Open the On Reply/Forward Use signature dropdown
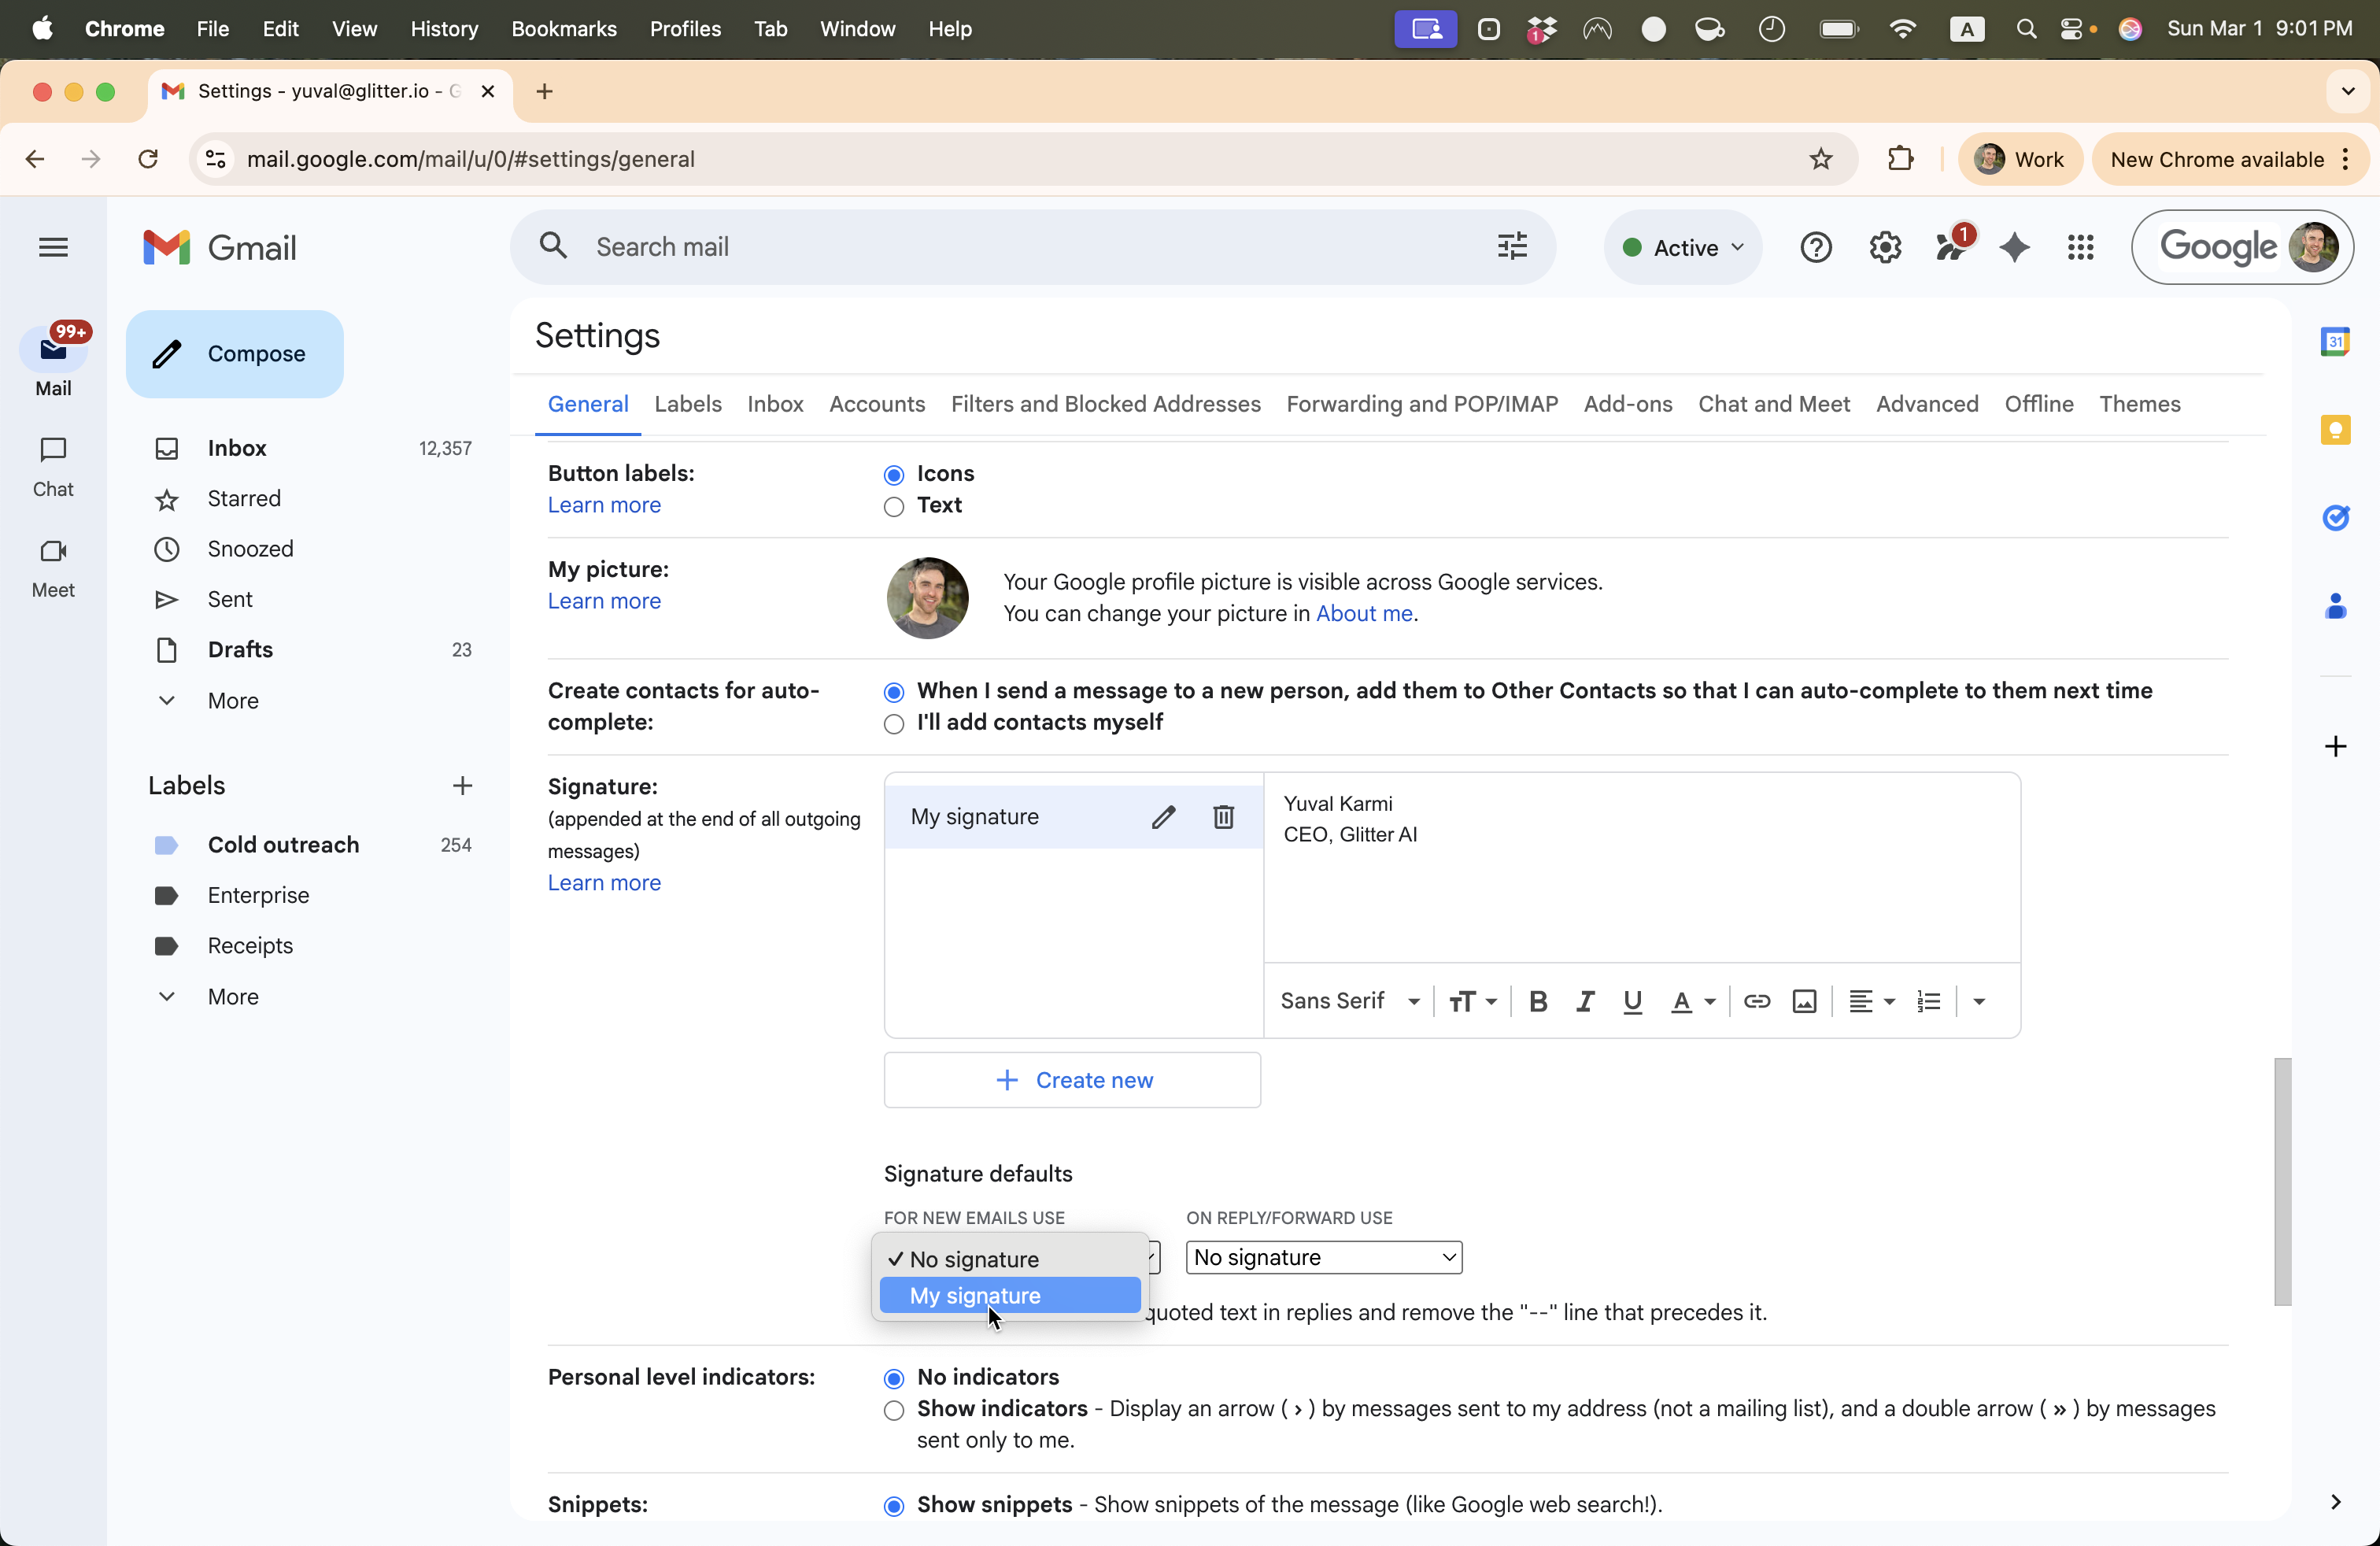 pyautogui.click(x=1323, y=1257)
